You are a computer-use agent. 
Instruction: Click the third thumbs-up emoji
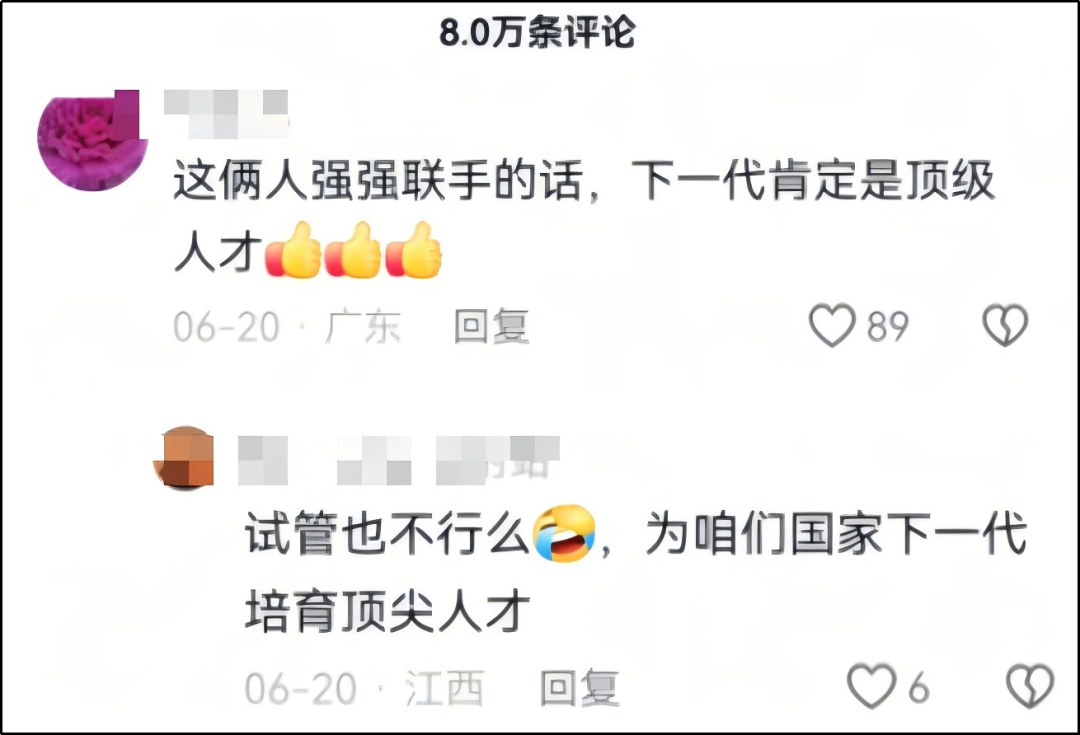coord(413,250)
